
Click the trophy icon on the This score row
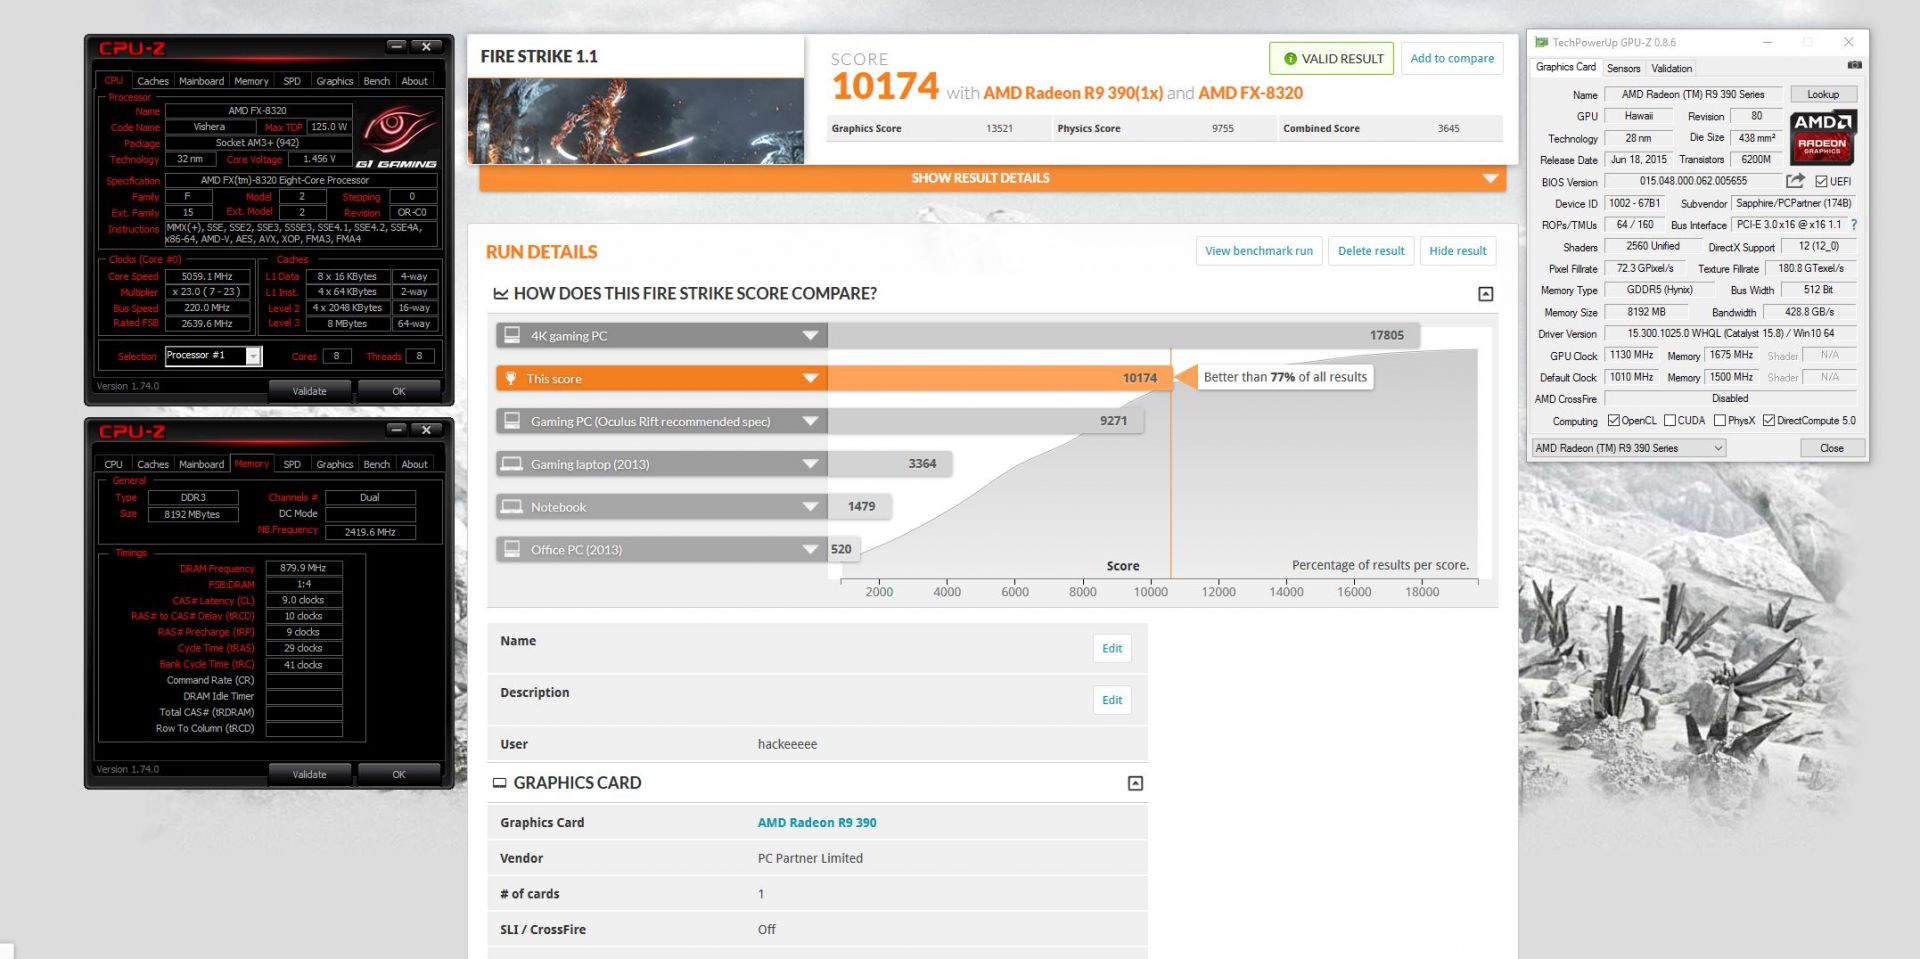(511, 378)
